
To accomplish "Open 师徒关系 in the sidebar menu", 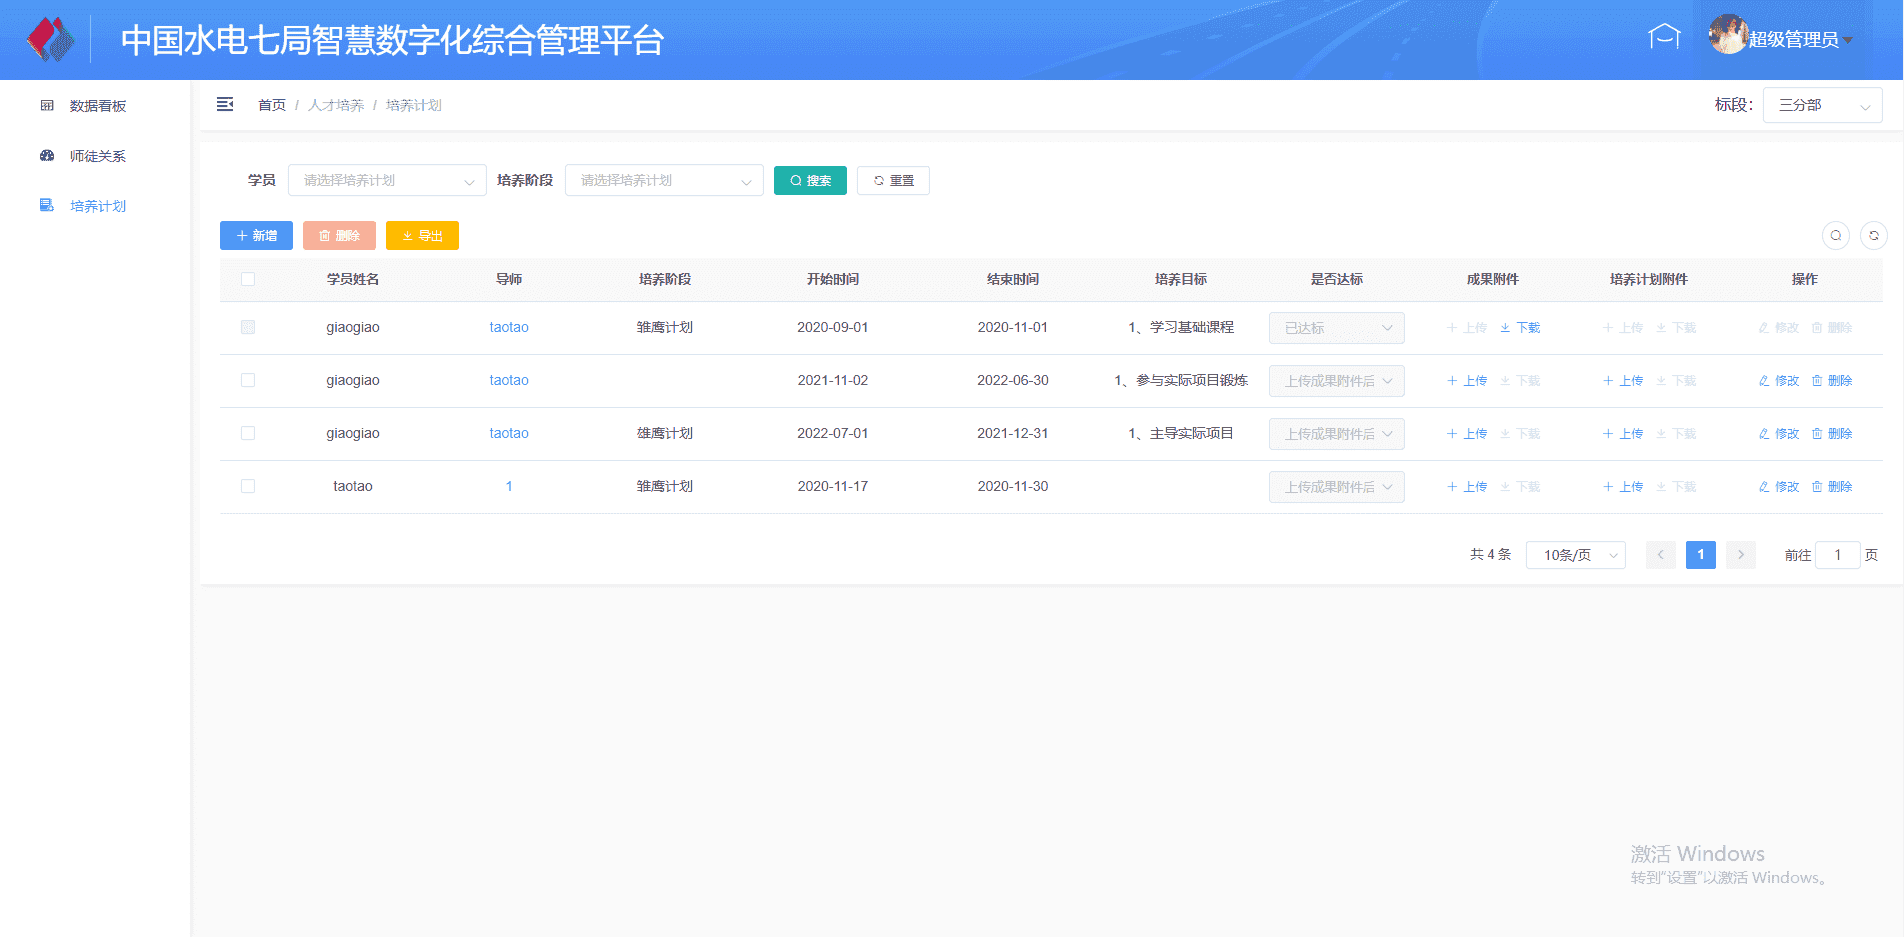I will [x=97, y=156].
